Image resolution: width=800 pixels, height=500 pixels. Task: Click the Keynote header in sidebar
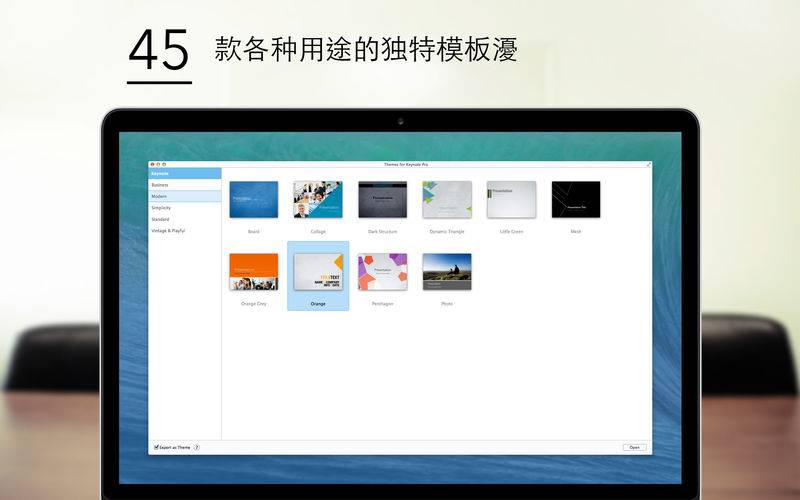[x=185, y=173]
